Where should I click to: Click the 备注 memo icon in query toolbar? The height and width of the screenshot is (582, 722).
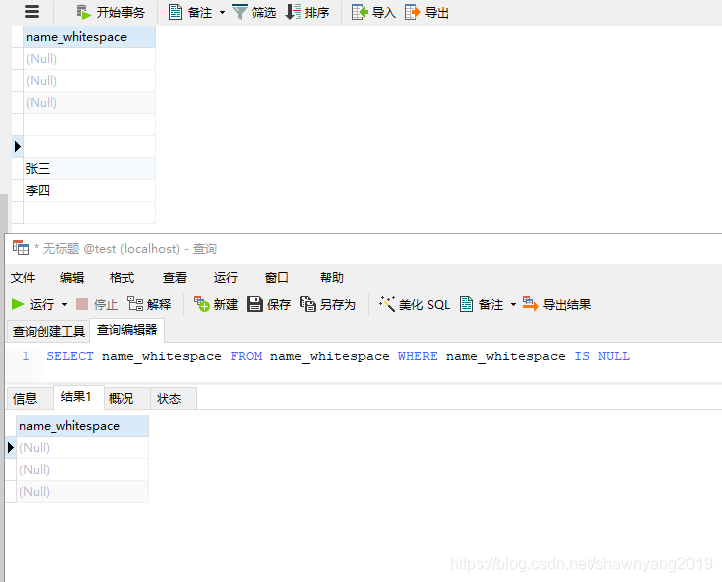click(466, 304)
